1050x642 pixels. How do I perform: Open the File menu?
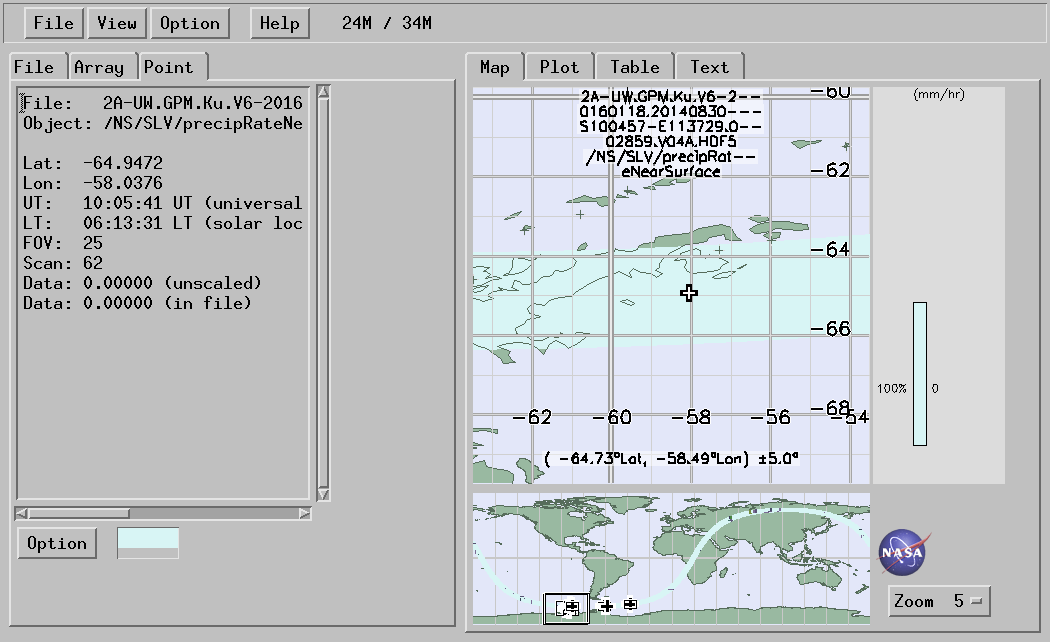coord(54,23)
